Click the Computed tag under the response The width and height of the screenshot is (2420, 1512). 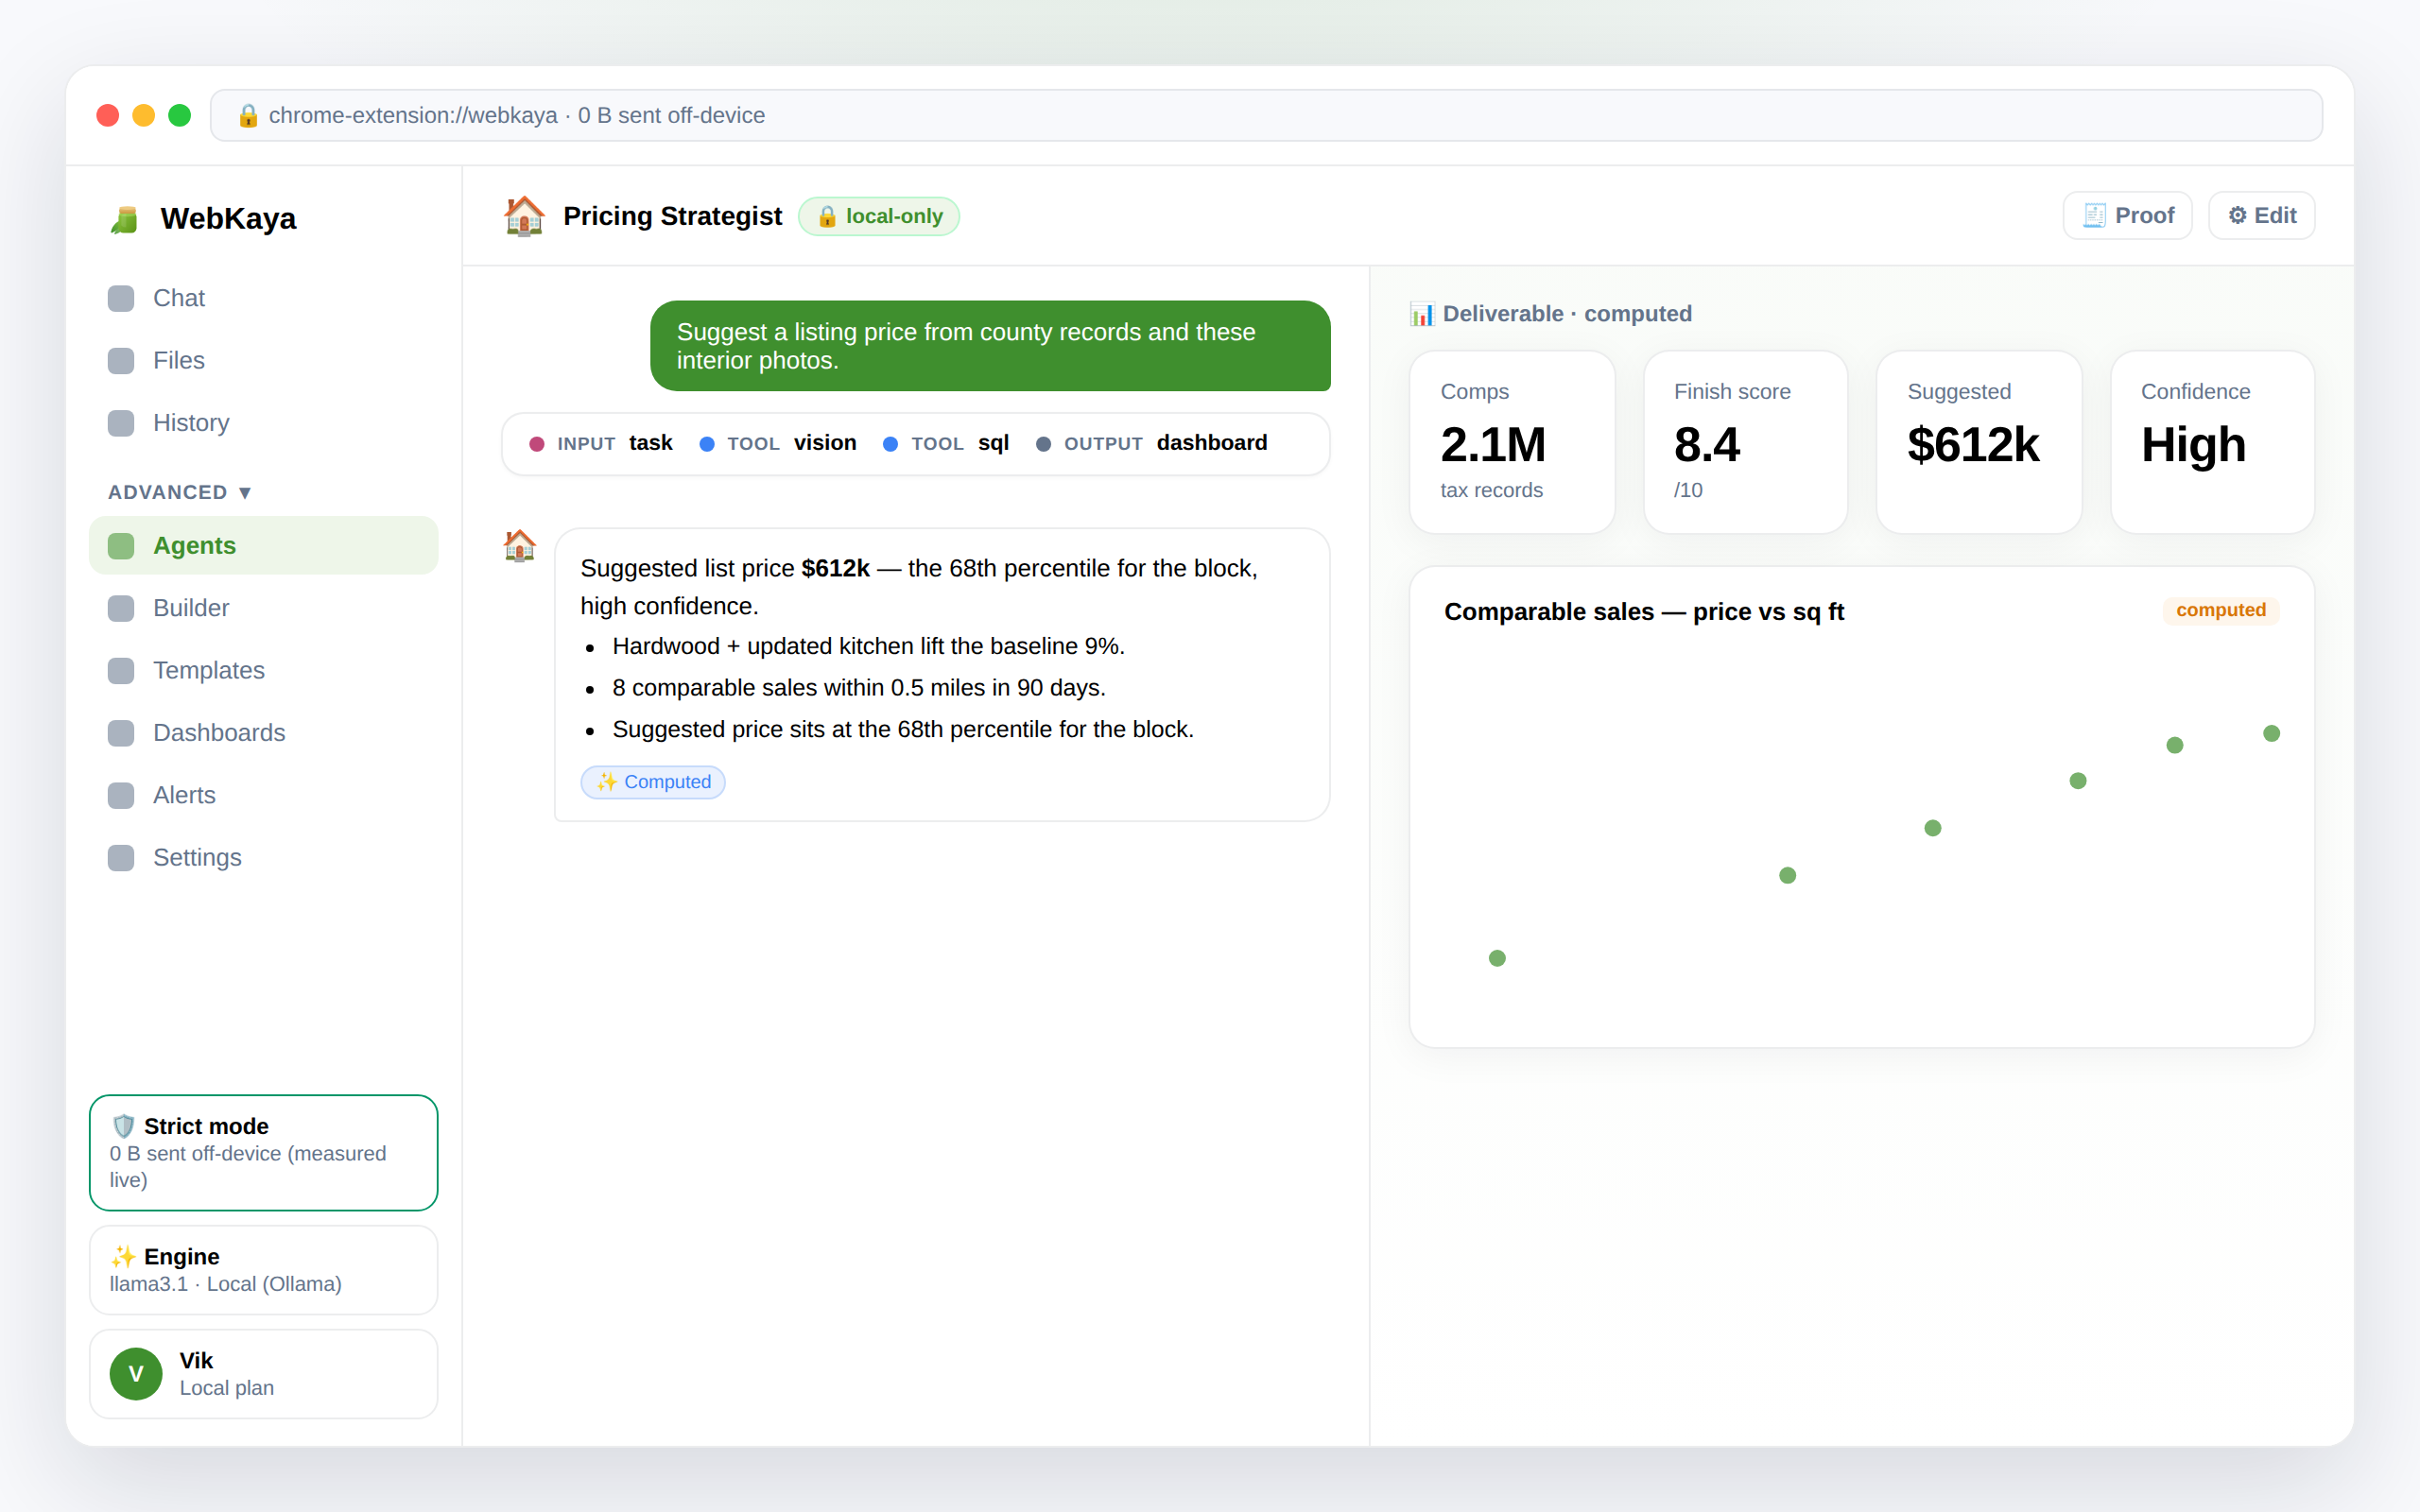click(x=653, y=782)
